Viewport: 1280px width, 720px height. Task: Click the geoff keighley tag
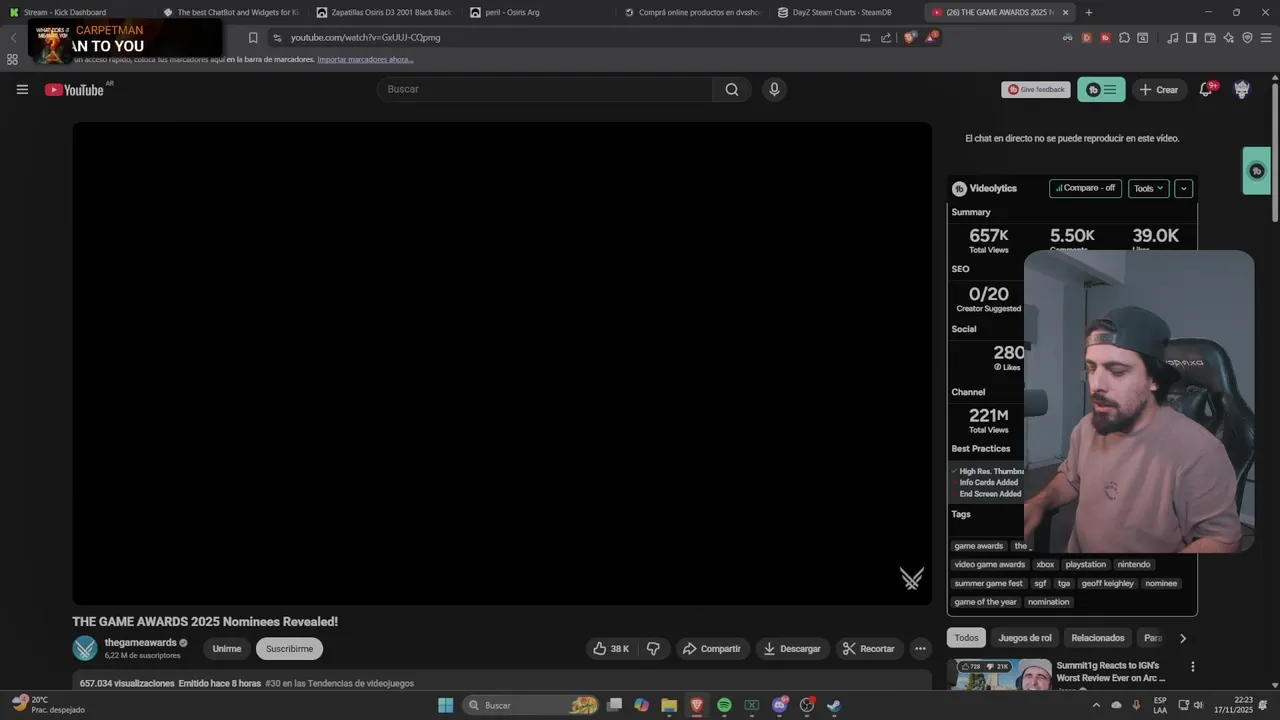click(1108, 583)
